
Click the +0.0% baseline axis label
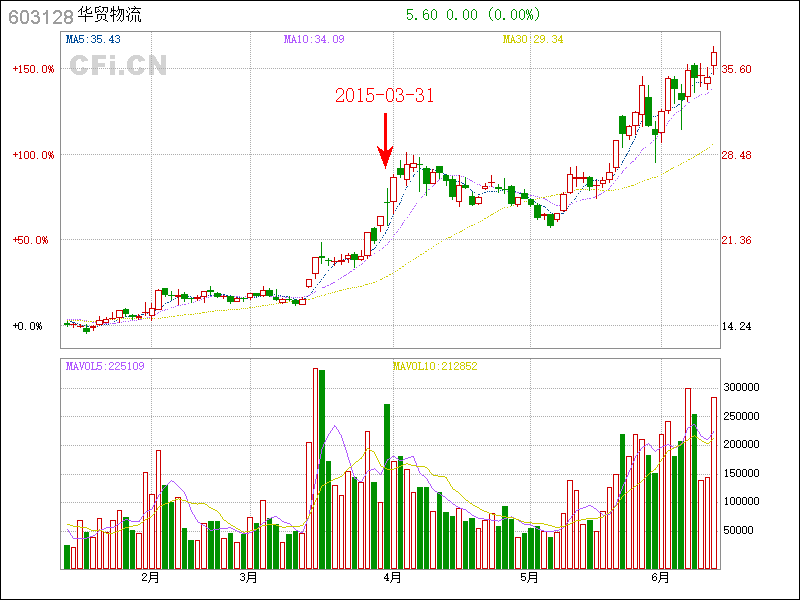[27, 326]
